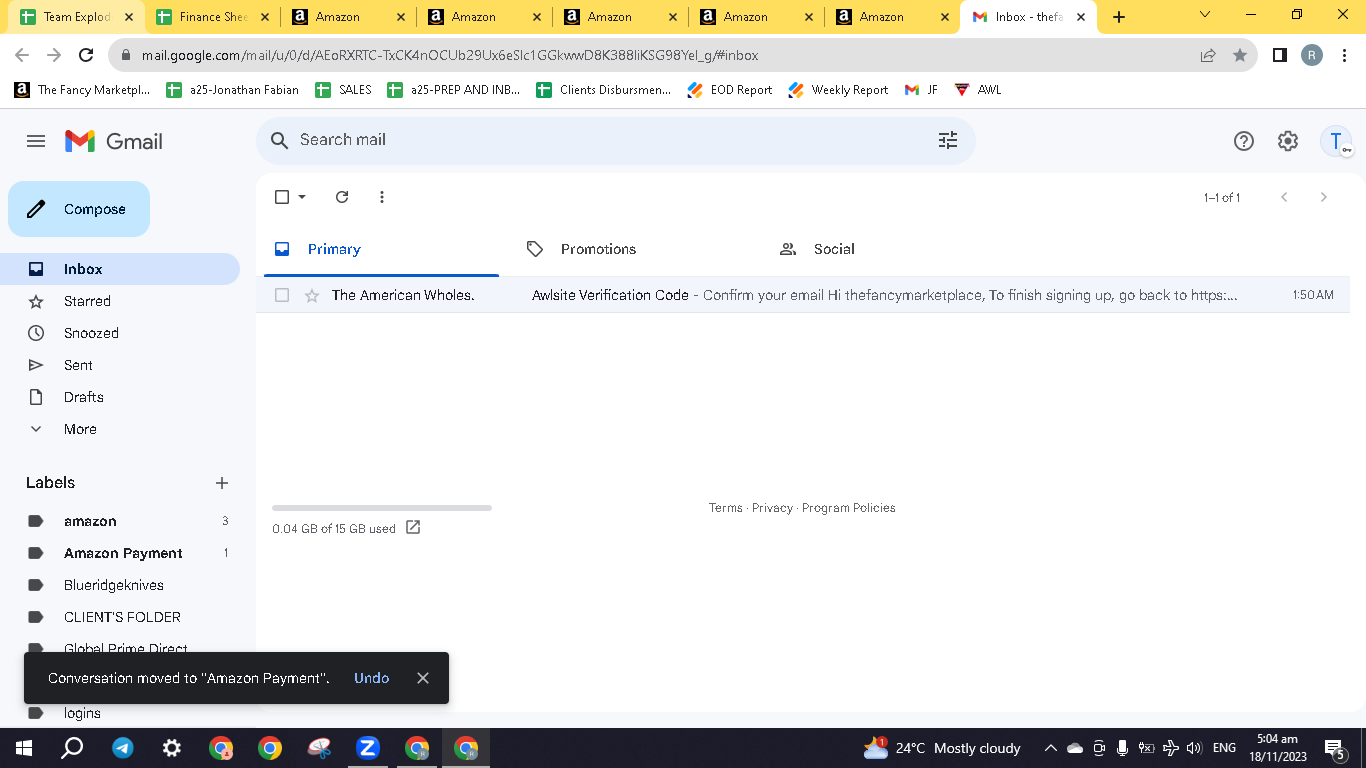Open Telegram from the taskbar
This screenshot has width=1366, height=768.
coord(123,748)
